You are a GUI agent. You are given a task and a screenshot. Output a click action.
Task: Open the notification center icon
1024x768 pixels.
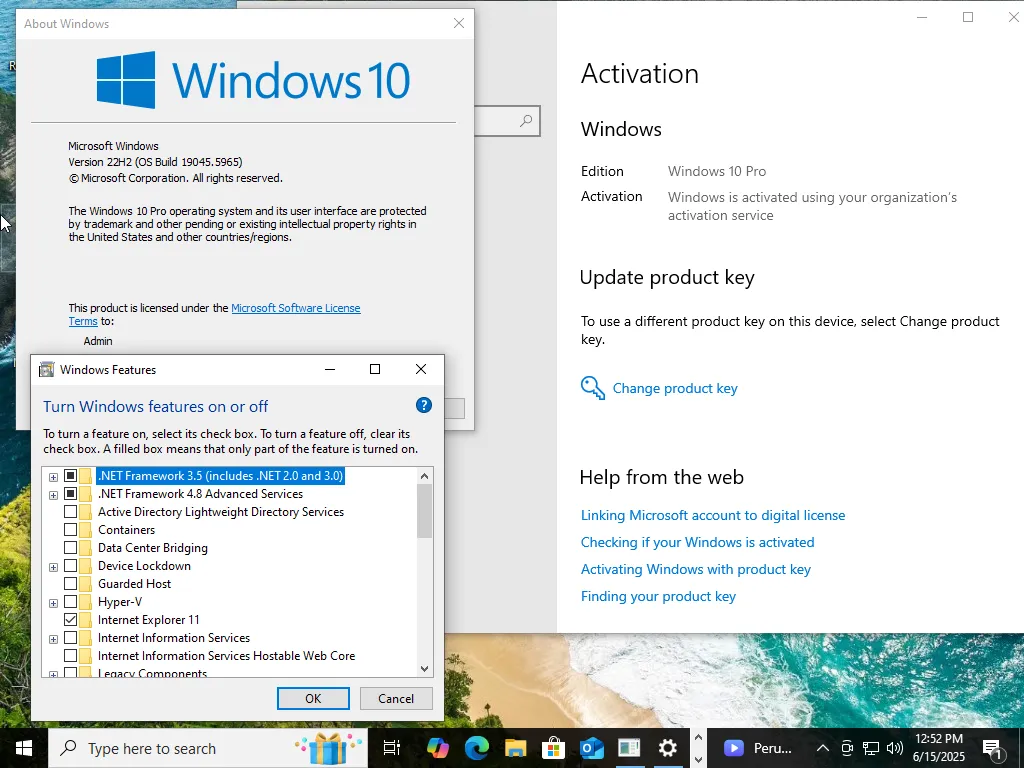click(x=992, y=750)
